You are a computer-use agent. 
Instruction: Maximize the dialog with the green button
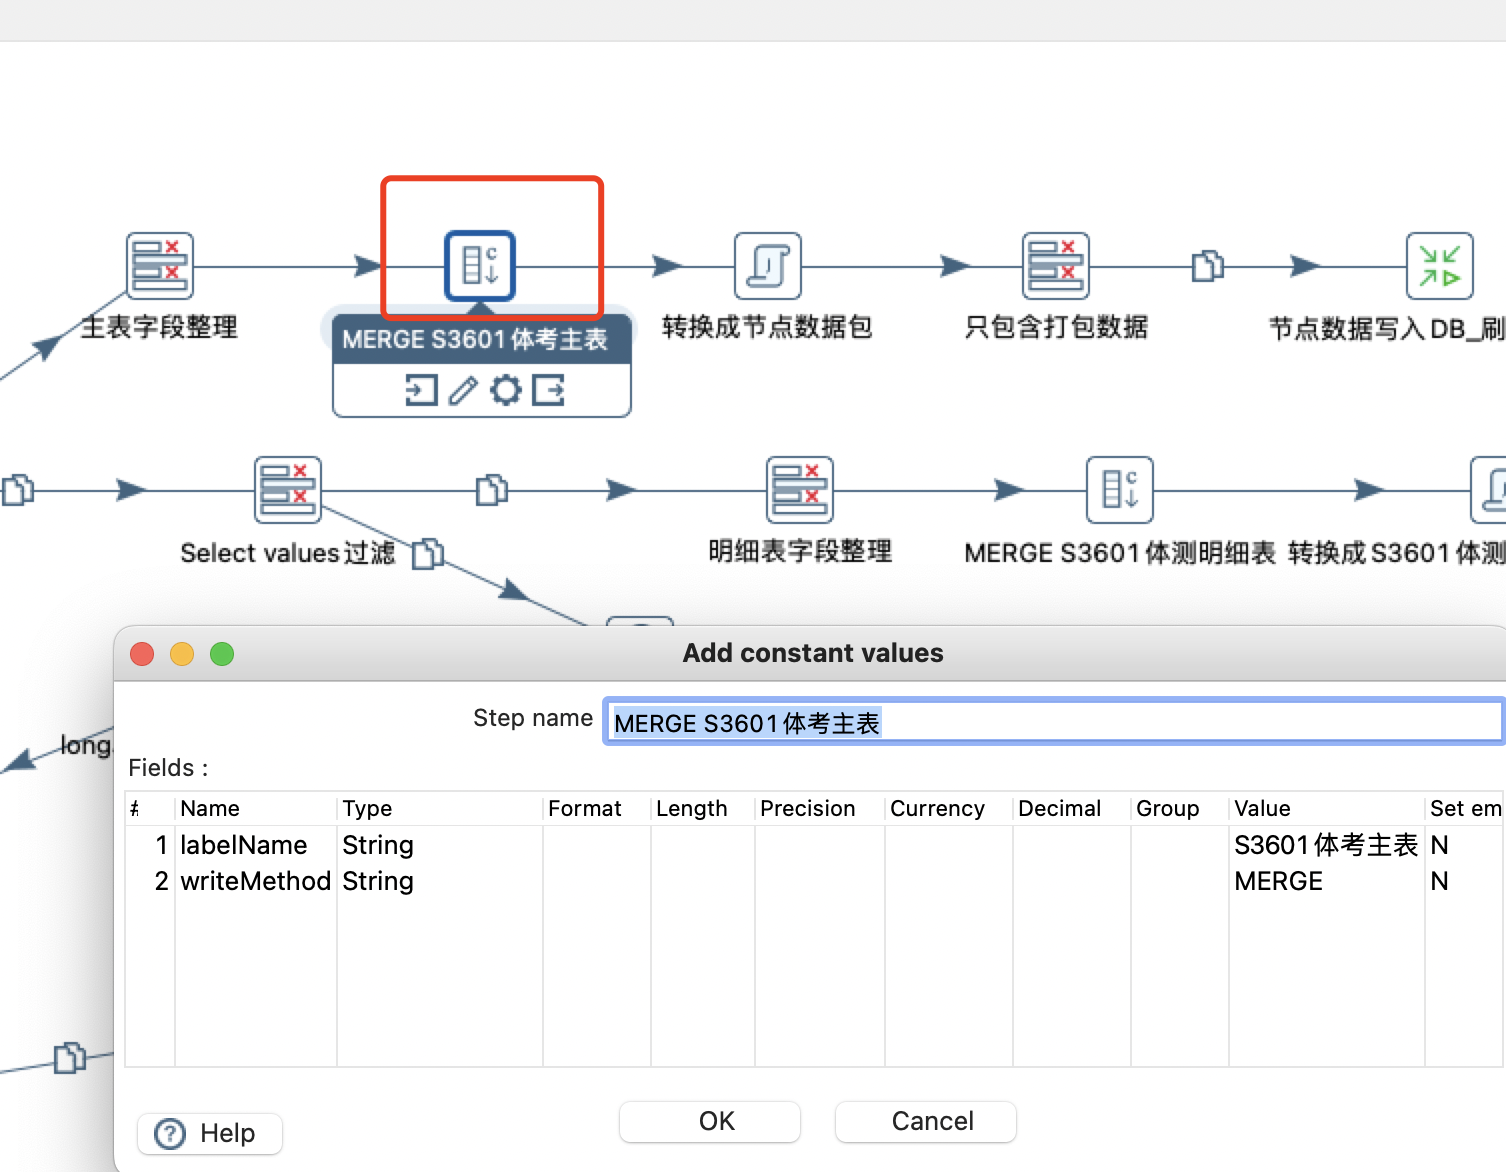222,654
